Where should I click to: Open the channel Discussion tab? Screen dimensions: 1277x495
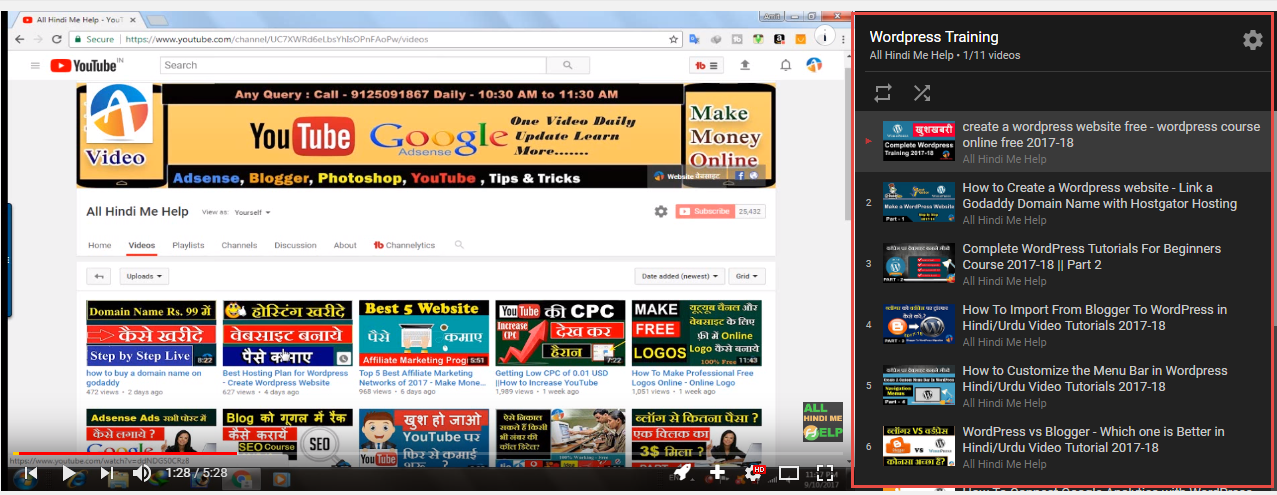coord(295,245)
